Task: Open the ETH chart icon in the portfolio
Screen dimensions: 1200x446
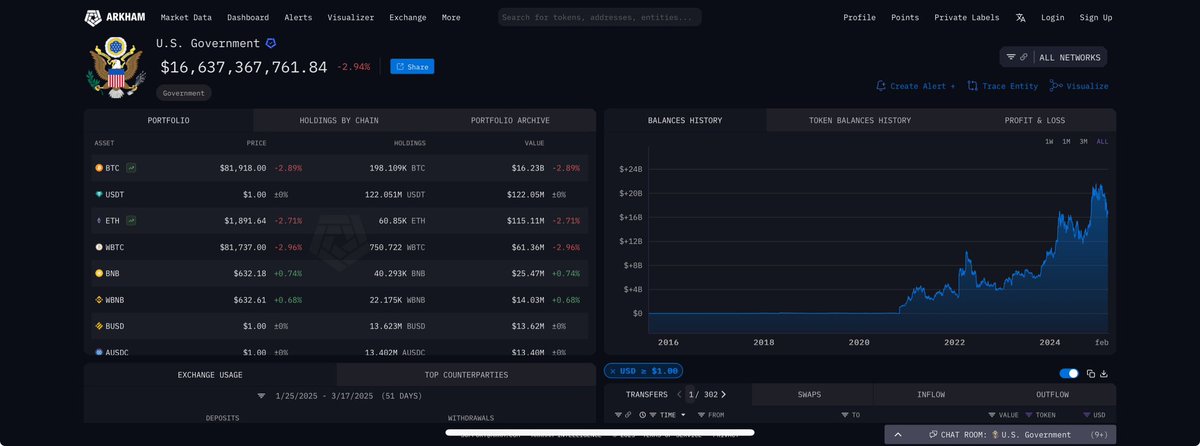Action: click(x=132, y=220)
